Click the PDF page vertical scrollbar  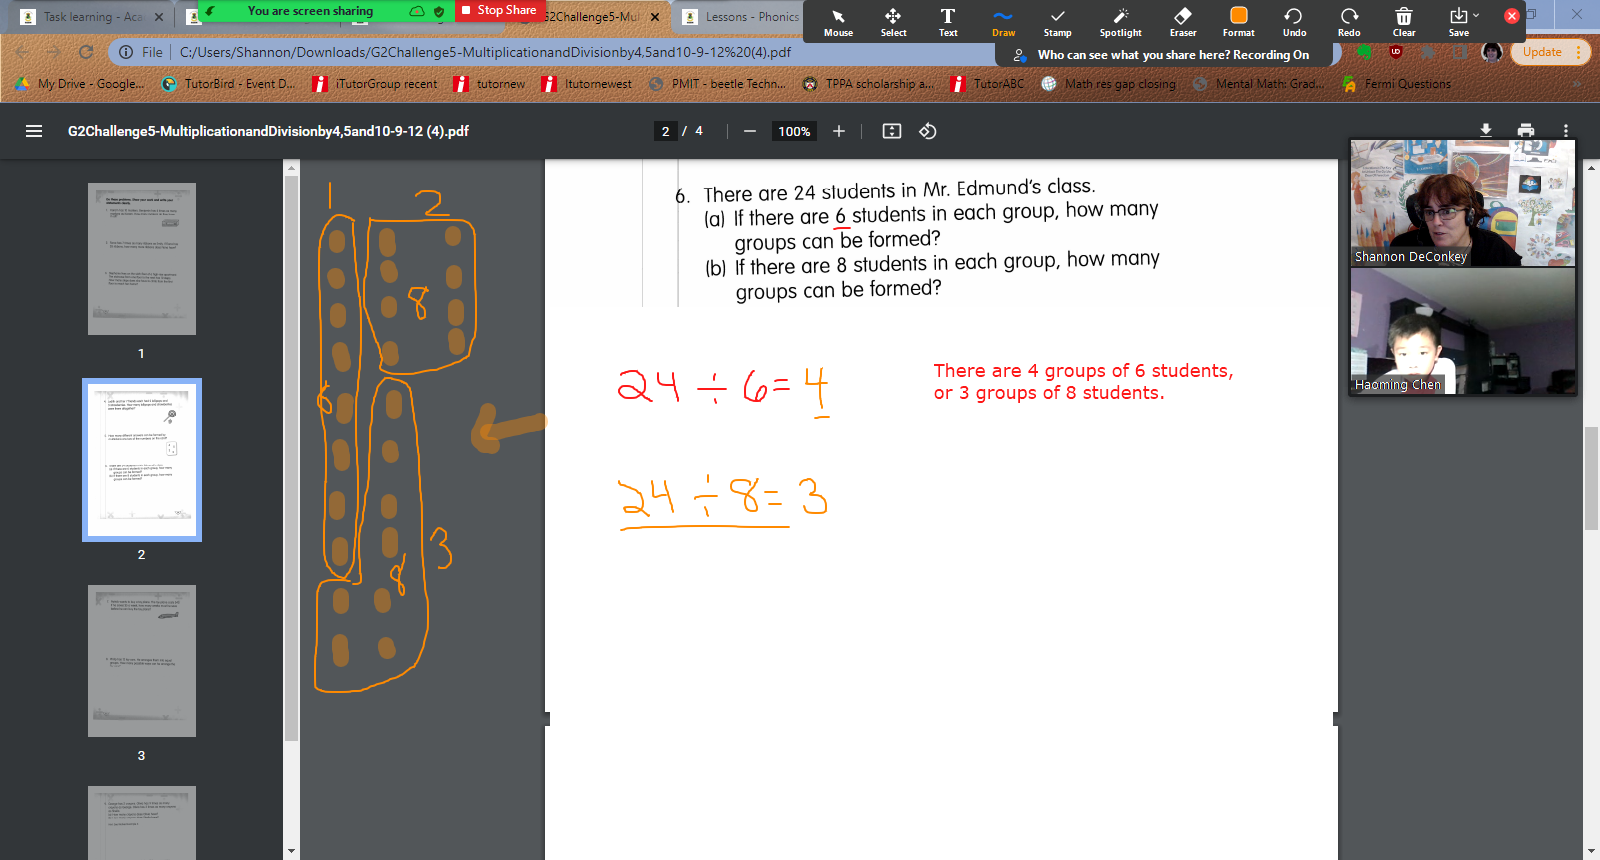click(1591, 478)
